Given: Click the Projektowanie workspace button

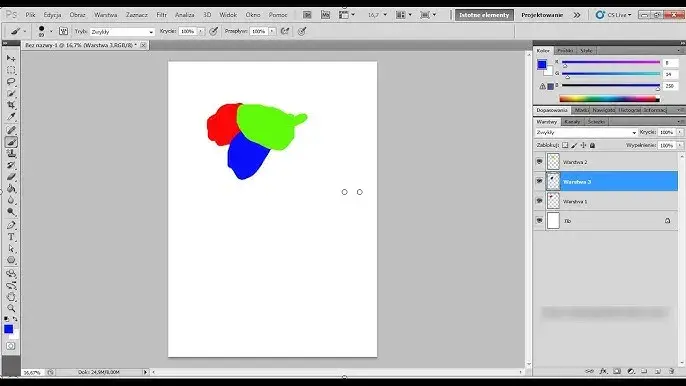Looking at the screenshot, I should 542,15.
